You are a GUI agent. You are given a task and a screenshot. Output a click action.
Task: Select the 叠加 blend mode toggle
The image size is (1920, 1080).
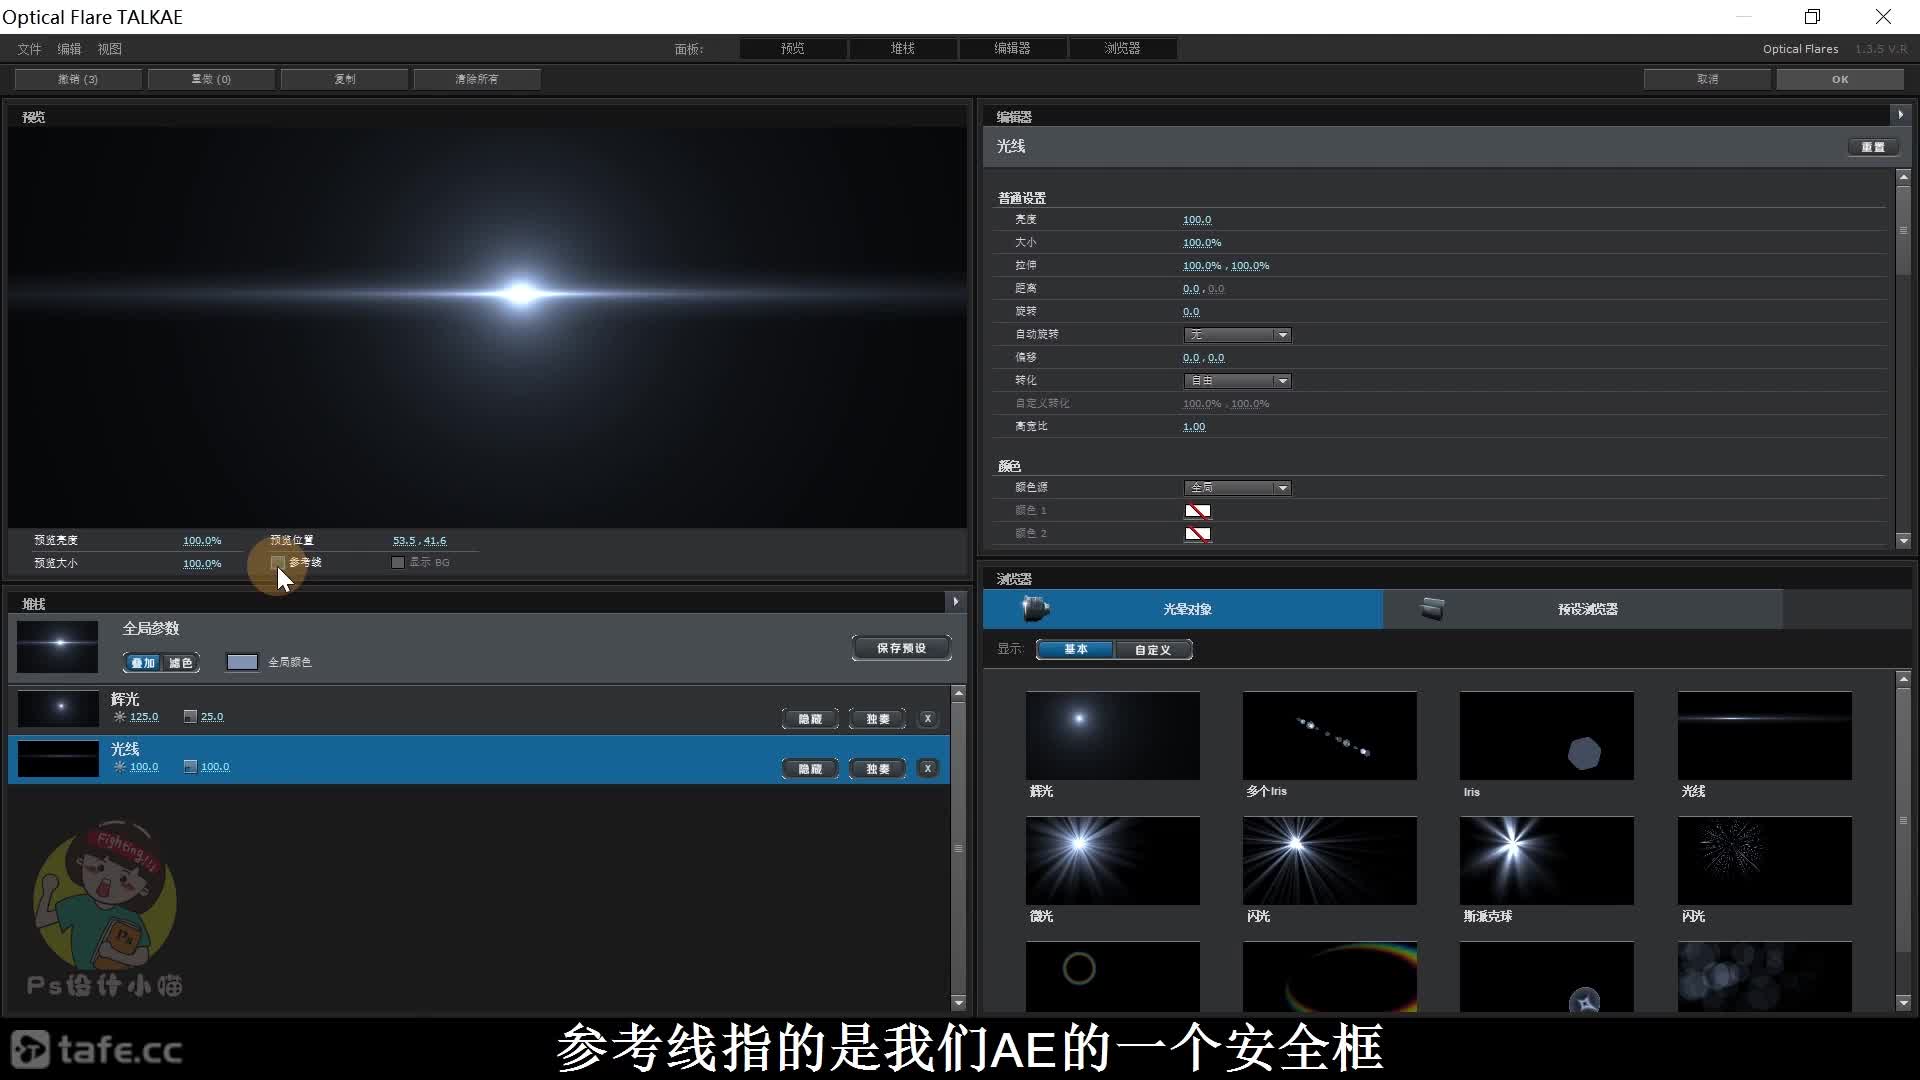pyautogui.click(x=143, y=662)
